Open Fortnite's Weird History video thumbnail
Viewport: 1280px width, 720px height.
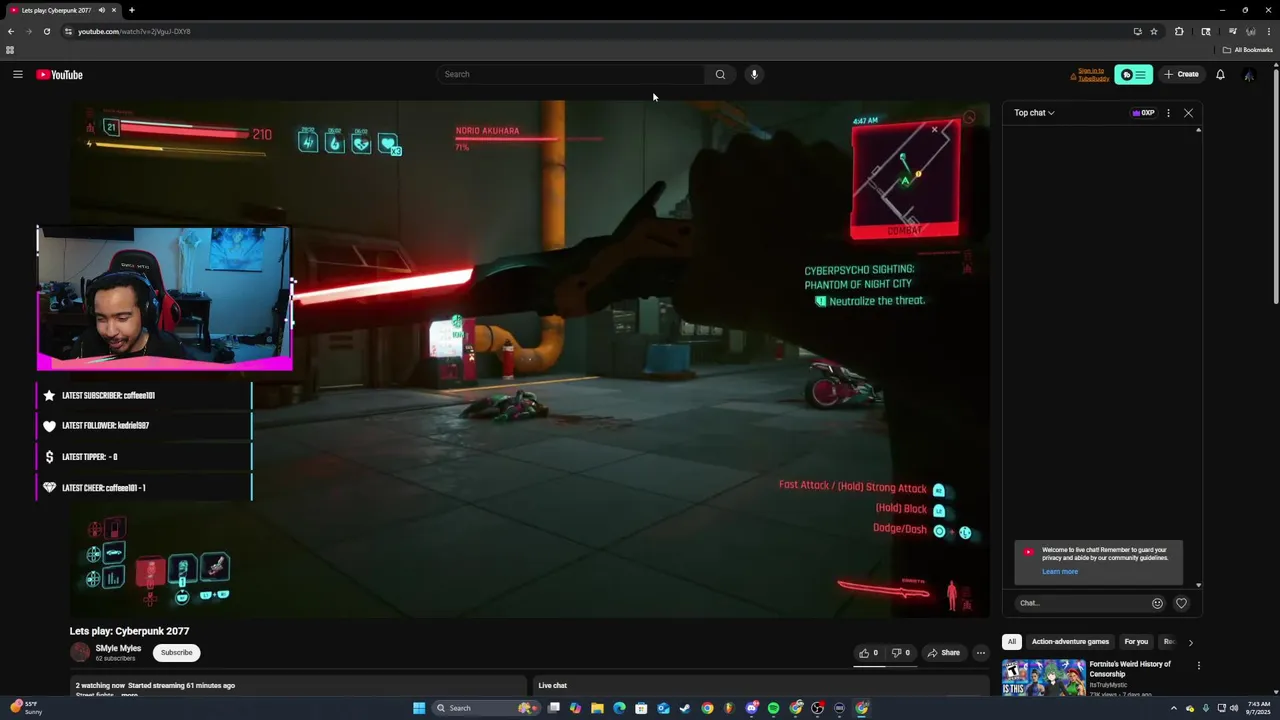(1043, 678)
